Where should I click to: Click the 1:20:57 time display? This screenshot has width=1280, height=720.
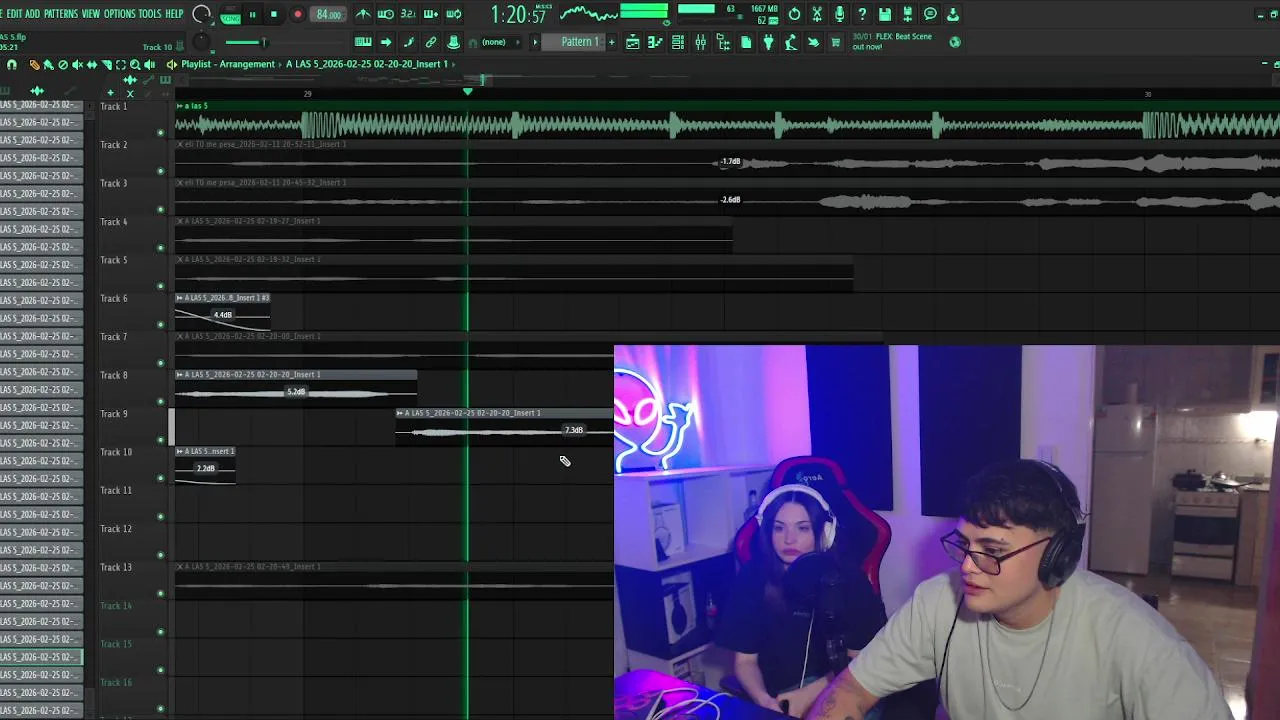518,15
